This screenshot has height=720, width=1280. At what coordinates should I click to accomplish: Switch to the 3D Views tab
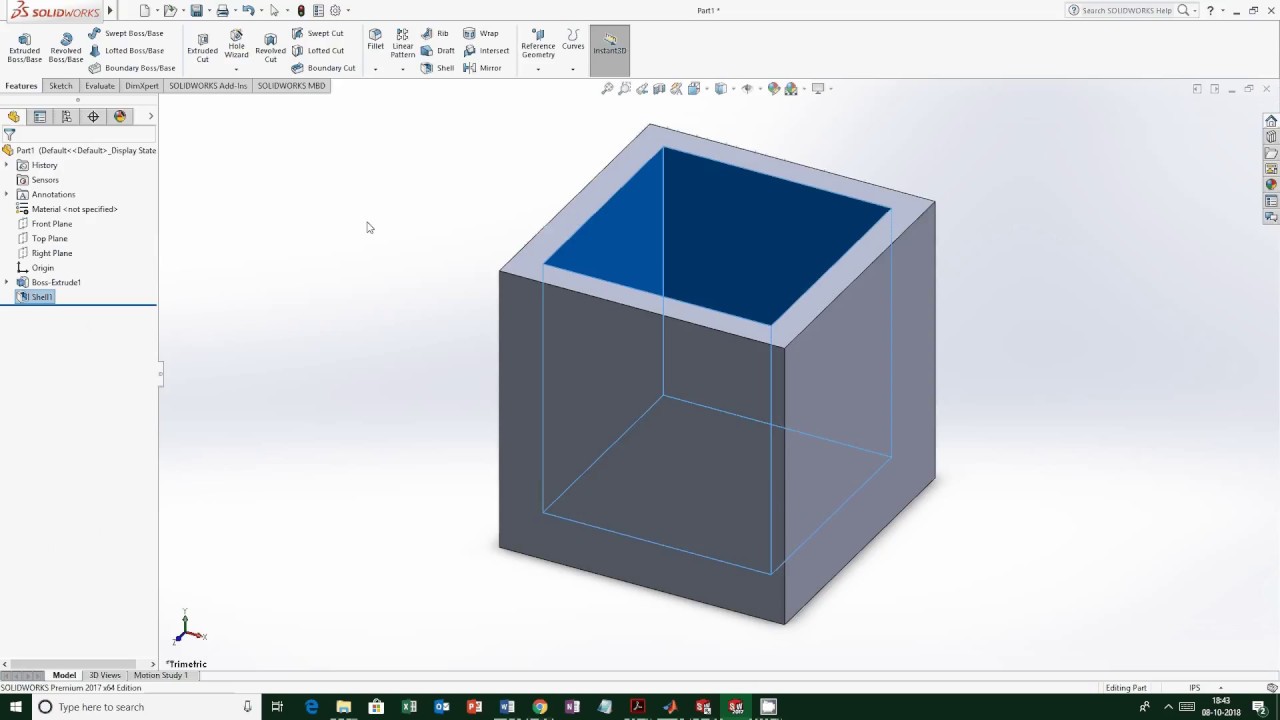pos(105,675)
